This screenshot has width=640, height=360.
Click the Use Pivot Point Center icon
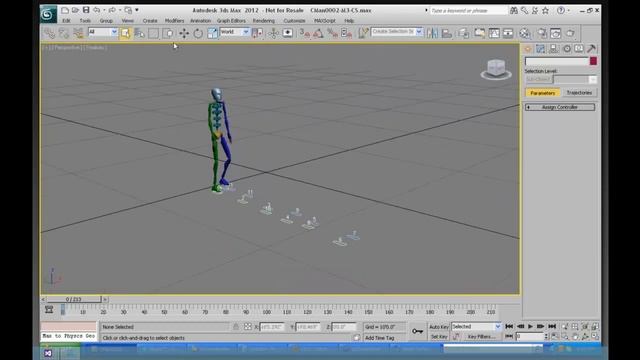tap(257, 33)
